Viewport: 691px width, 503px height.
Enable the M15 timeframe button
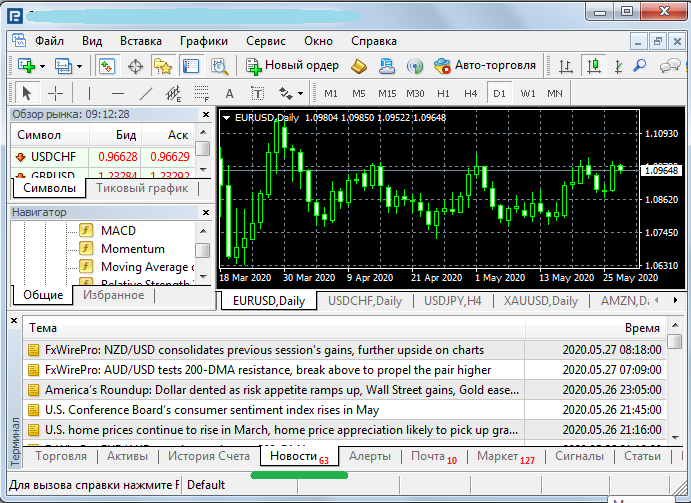(x=387, y=93)
